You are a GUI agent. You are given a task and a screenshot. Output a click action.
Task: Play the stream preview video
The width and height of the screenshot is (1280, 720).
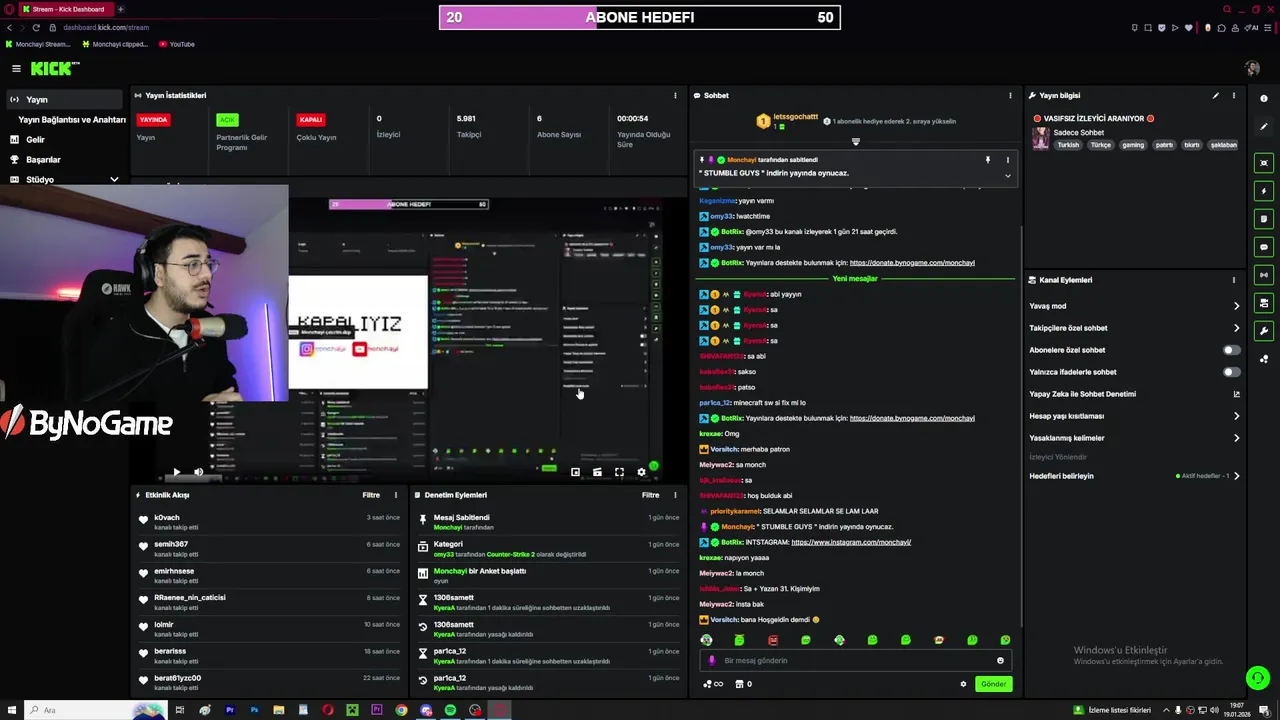[x=176, y=472]
